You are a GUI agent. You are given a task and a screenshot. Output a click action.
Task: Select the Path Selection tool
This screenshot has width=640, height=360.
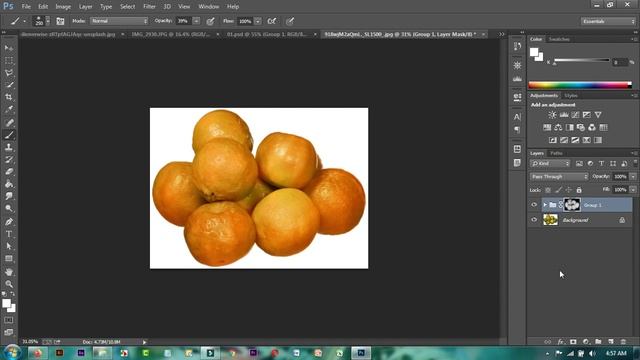coord(9,247)
